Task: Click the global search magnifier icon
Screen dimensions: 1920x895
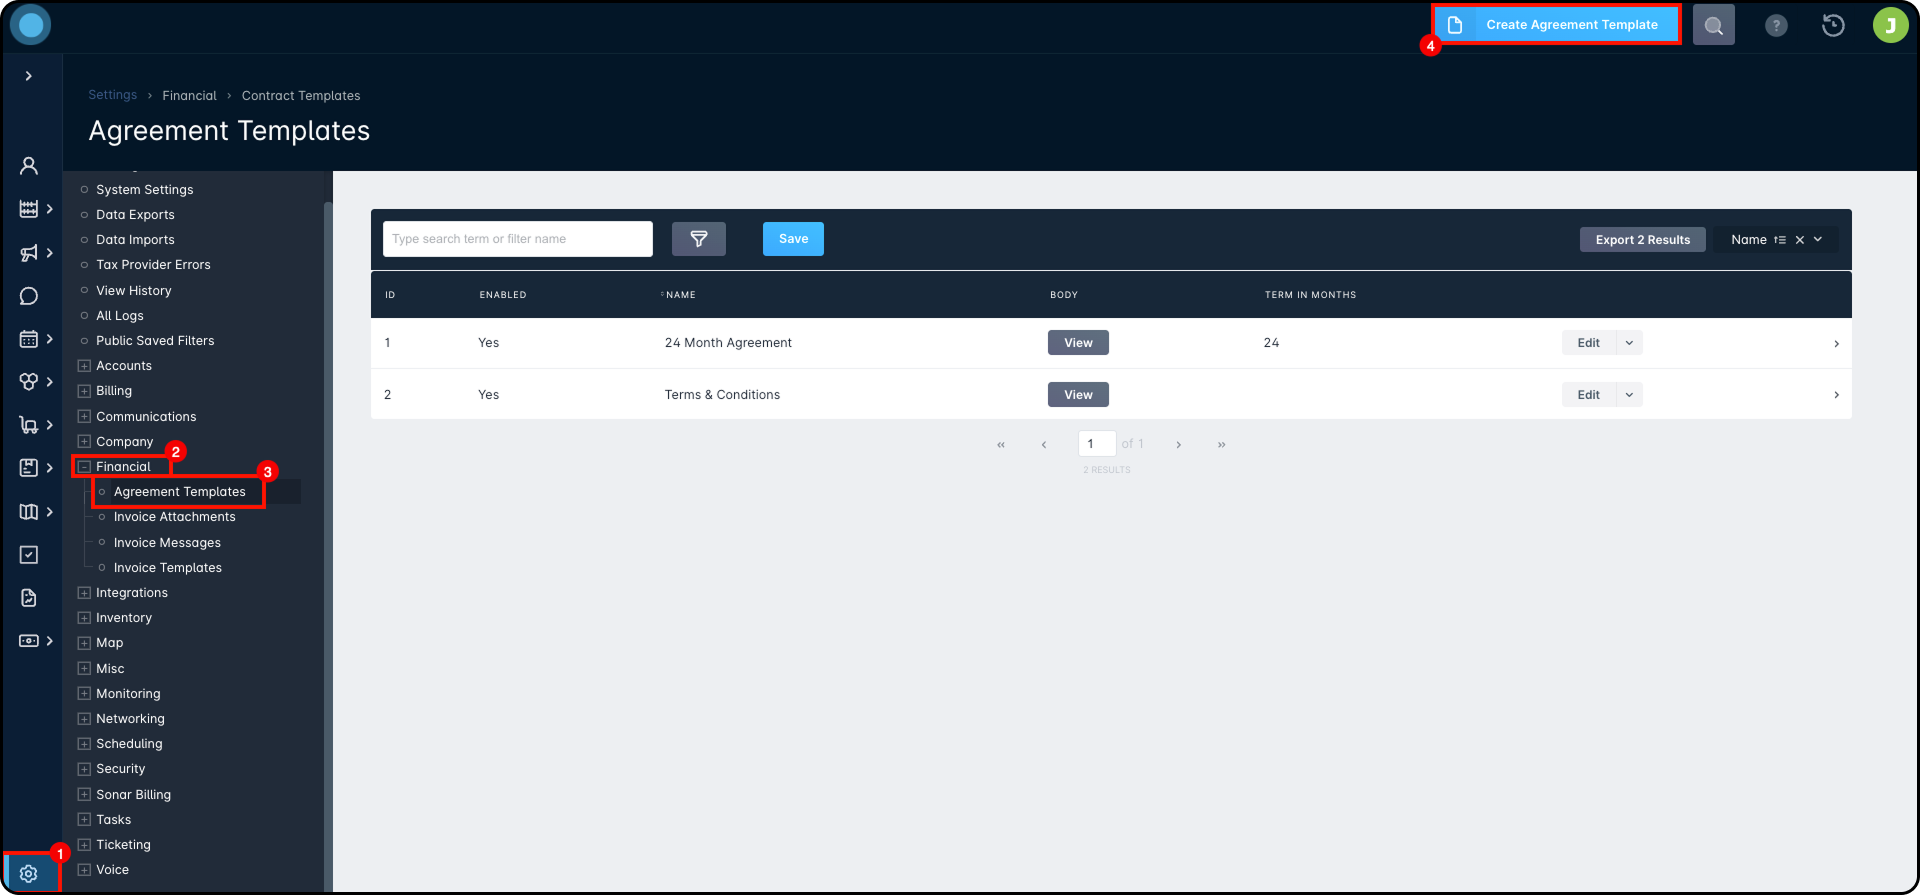Action: coord(1714,25)
